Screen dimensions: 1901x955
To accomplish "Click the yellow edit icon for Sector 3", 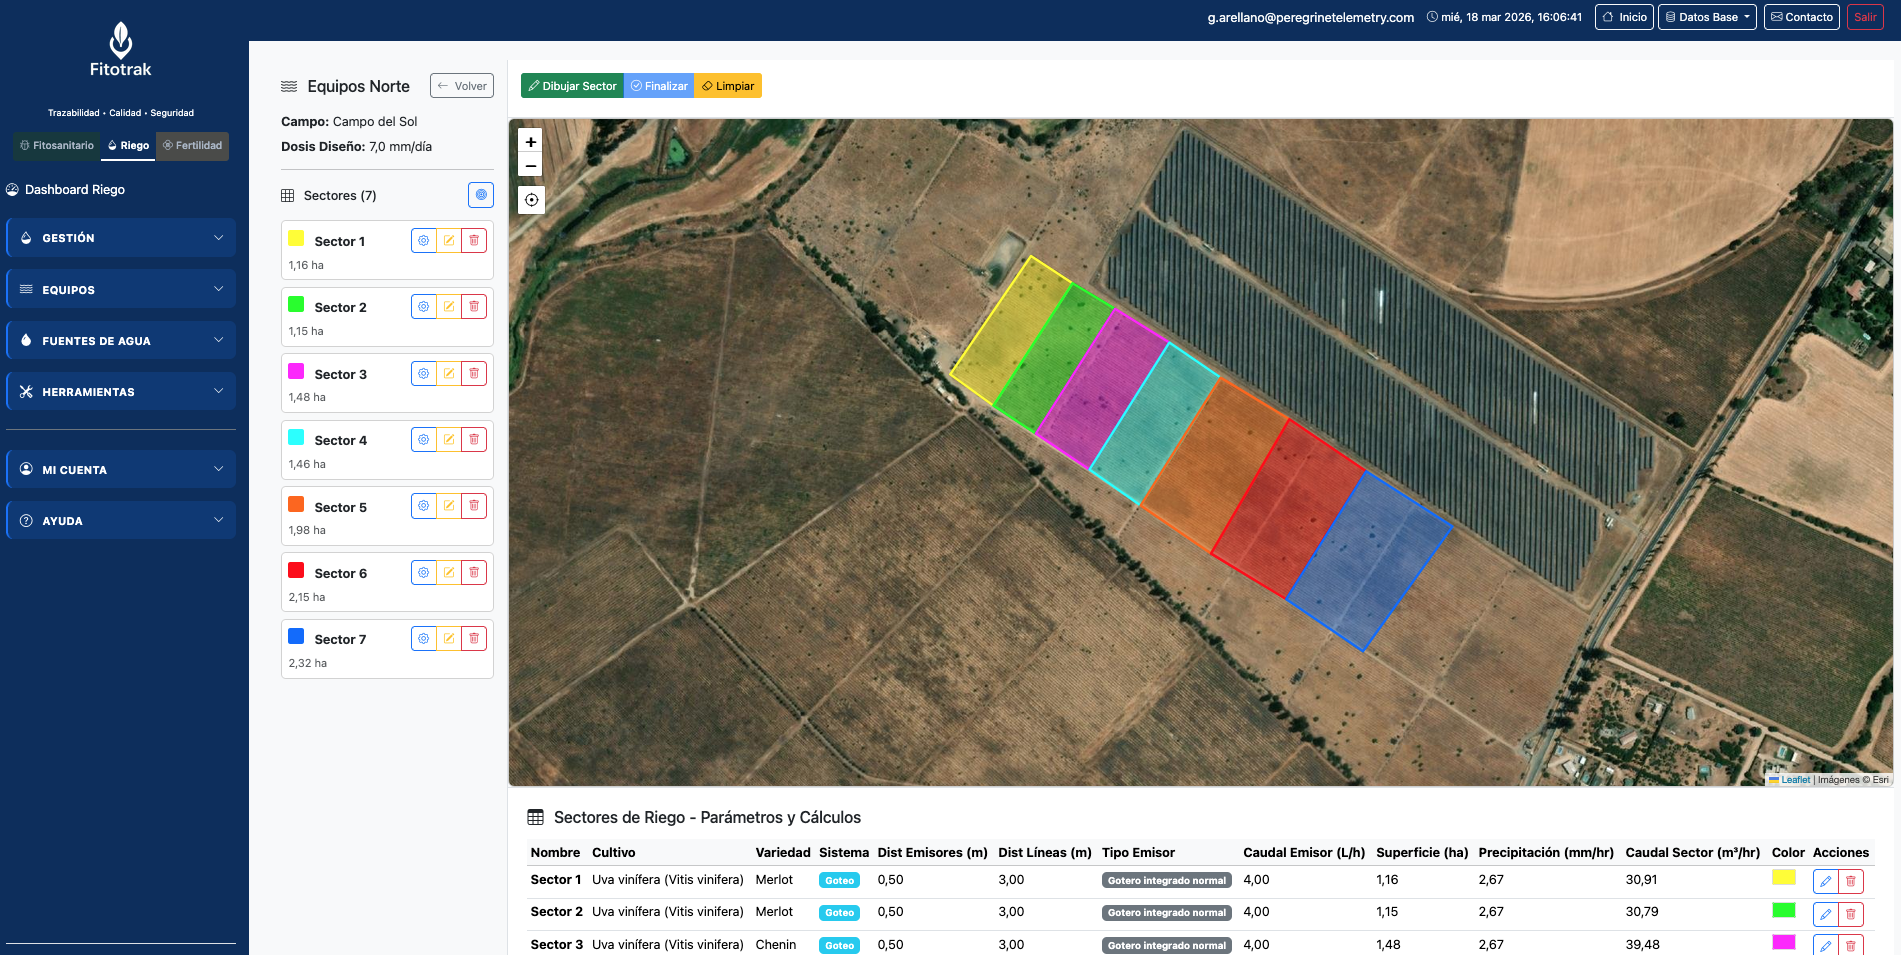I will coord(449,374).
